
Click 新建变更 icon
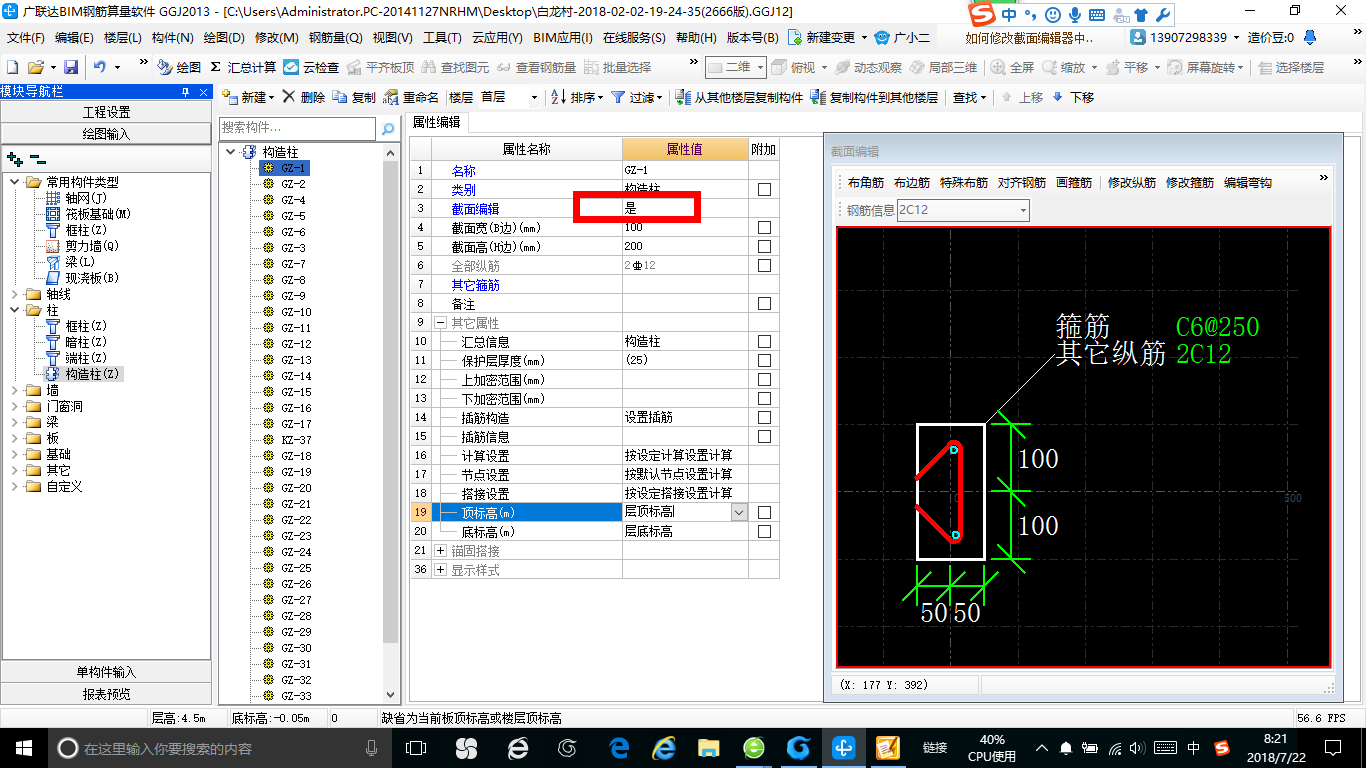click(x=822, y=37)
